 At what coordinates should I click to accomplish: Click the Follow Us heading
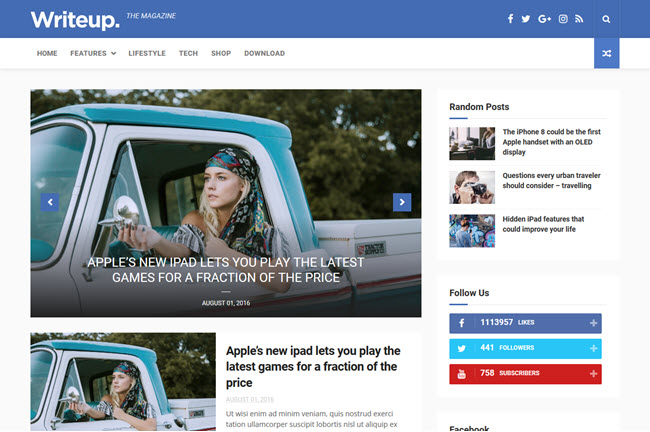pos(469,293)
